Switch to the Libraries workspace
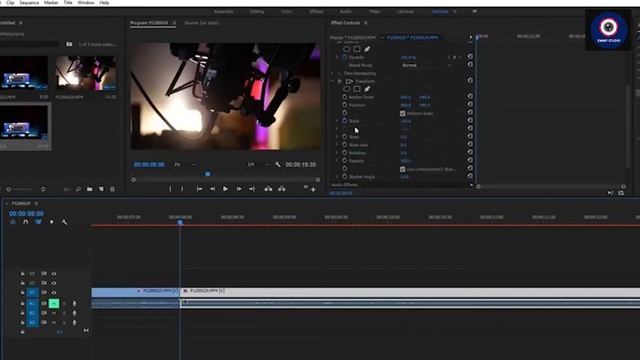 click(x=405, y=11)
